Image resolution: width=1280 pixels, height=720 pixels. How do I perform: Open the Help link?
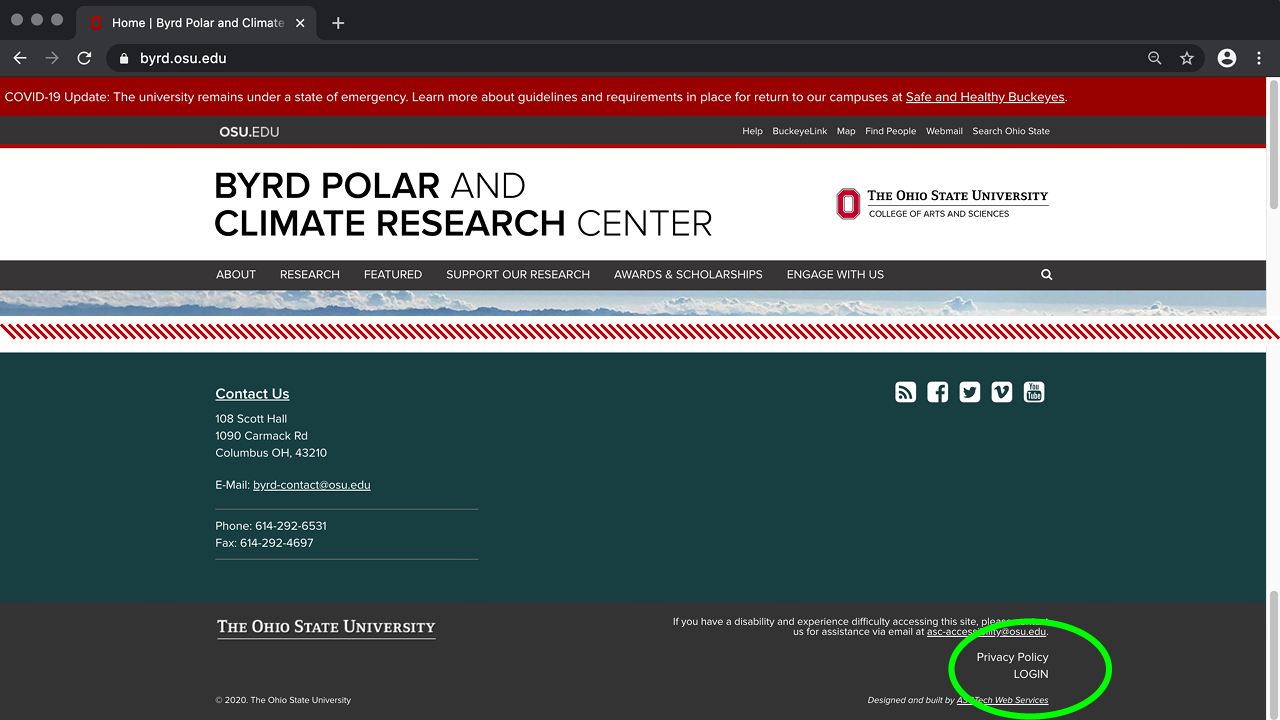(752, 131)
